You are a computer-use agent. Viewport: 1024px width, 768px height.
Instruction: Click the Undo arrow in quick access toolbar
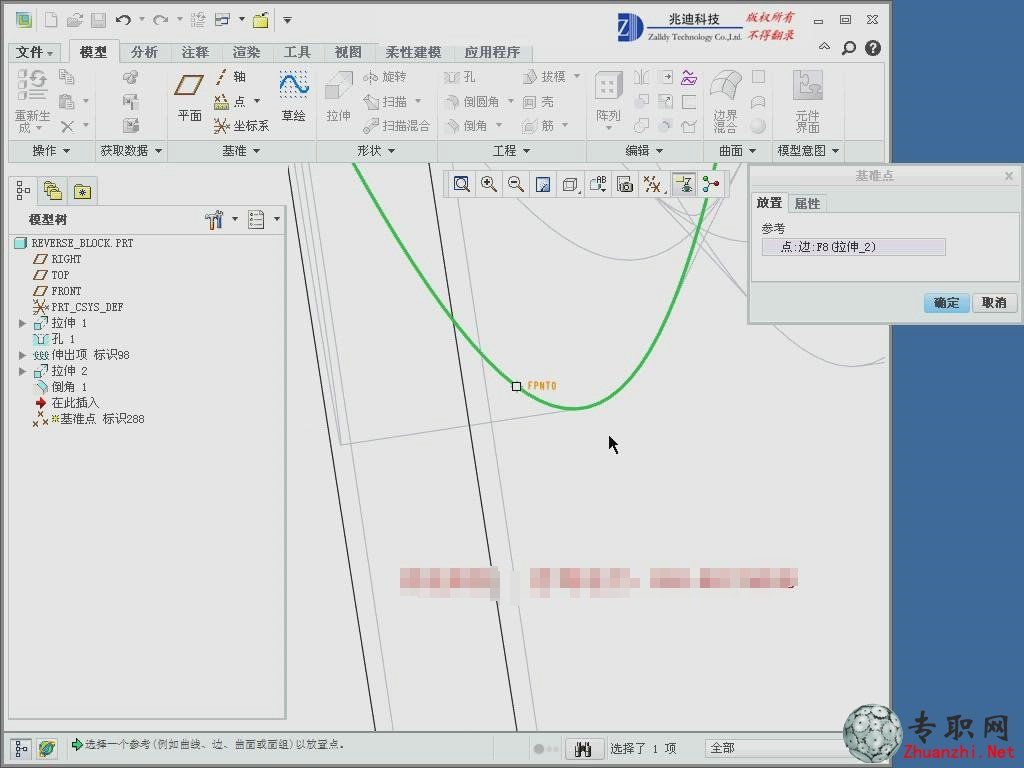(123, 20)
